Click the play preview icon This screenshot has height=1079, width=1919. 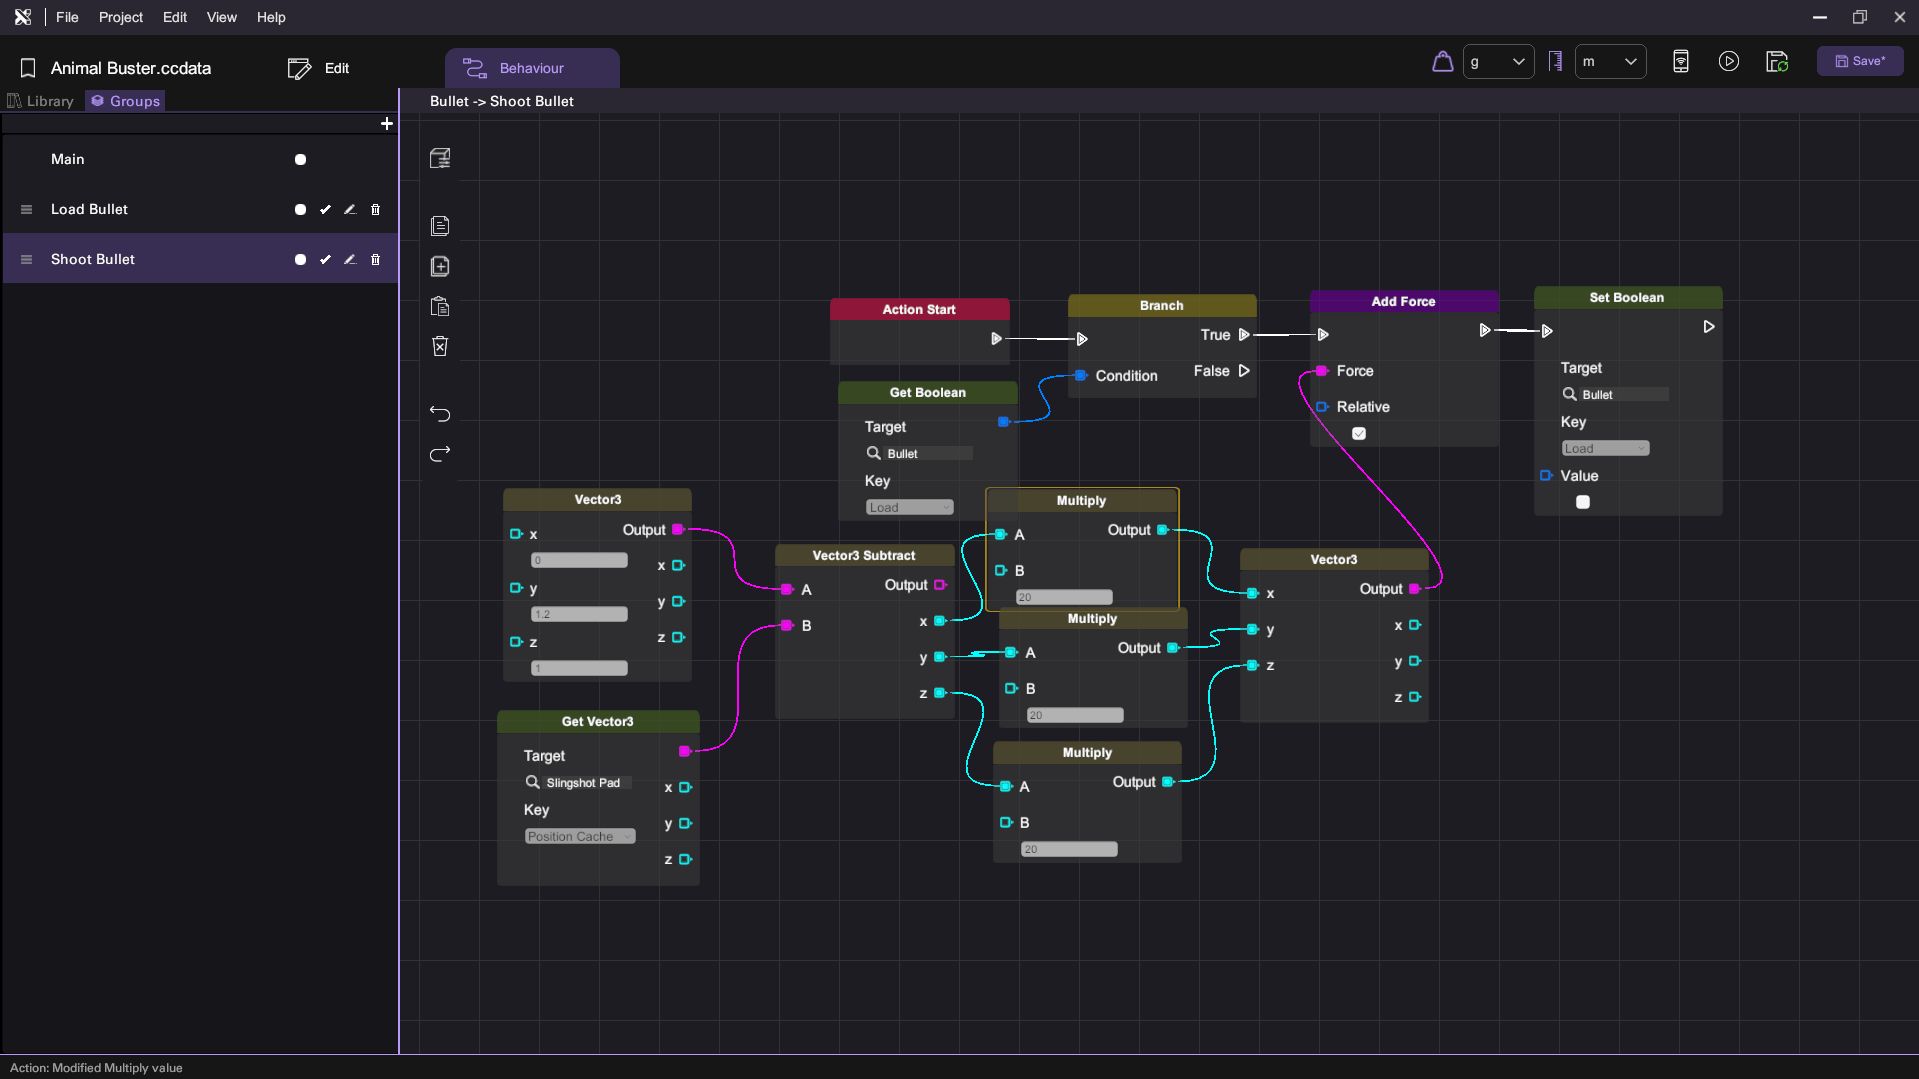point(1728,62)
